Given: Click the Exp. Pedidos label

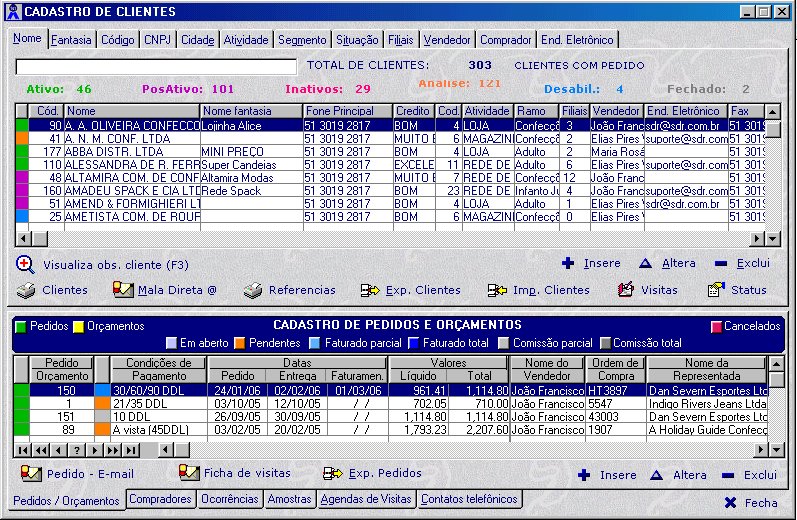Looking at the screenshot, I should click(385, 473).
